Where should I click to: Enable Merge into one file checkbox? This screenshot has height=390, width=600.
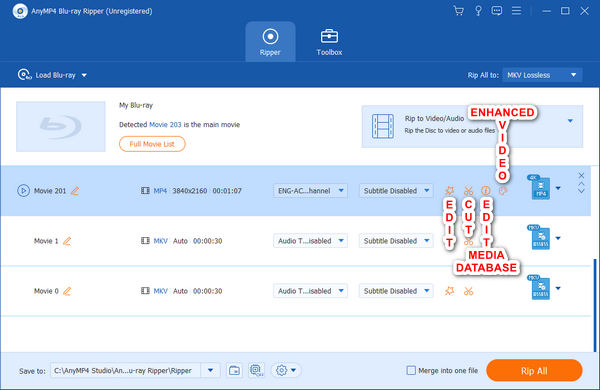pos(411,370)
